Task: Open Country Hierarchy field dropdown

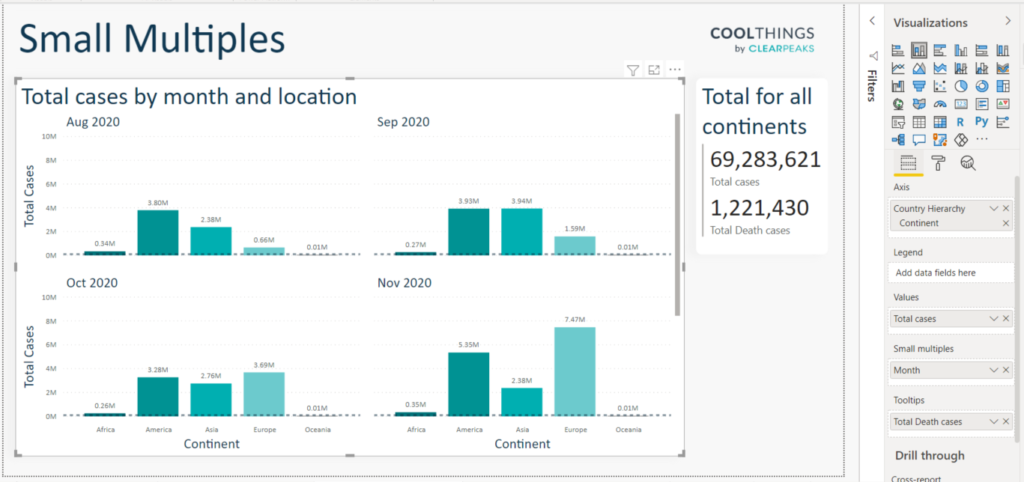Action: coord(993,208)
